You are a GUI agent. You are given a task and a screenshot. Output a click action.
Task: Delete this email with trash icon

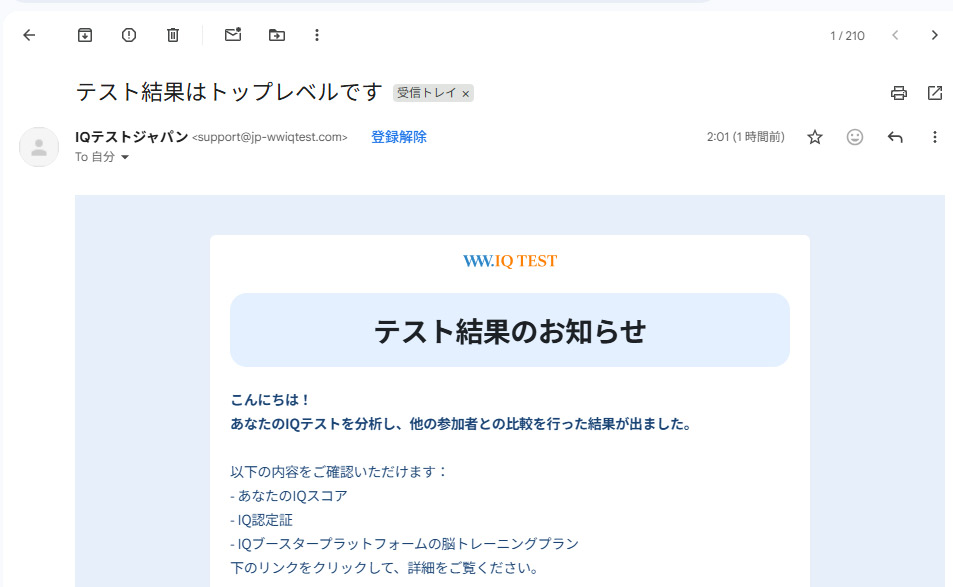(x=173, y=35)
